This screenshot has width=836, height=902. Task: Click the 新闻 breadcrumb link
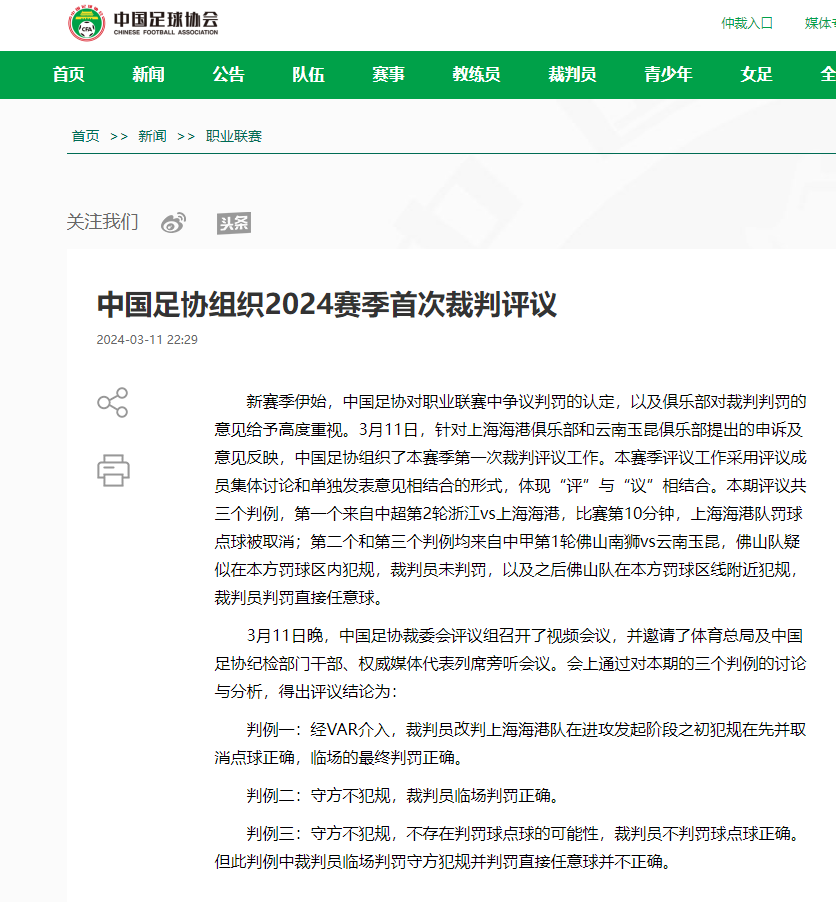pyautogui.click(x=152, y=136)
